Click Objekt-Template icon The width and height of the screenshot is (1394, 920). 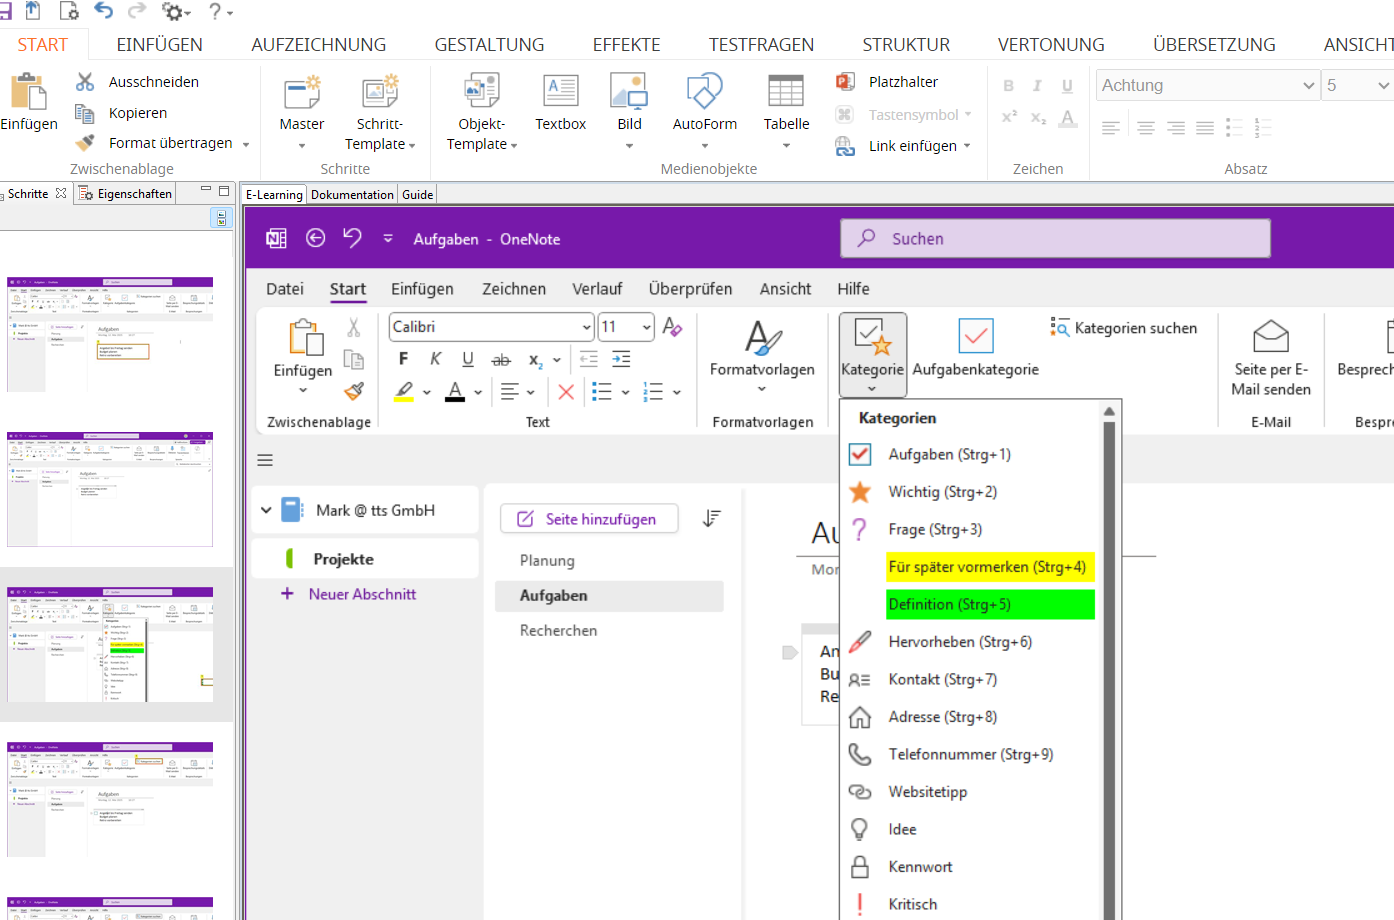[x=482, y=92]
